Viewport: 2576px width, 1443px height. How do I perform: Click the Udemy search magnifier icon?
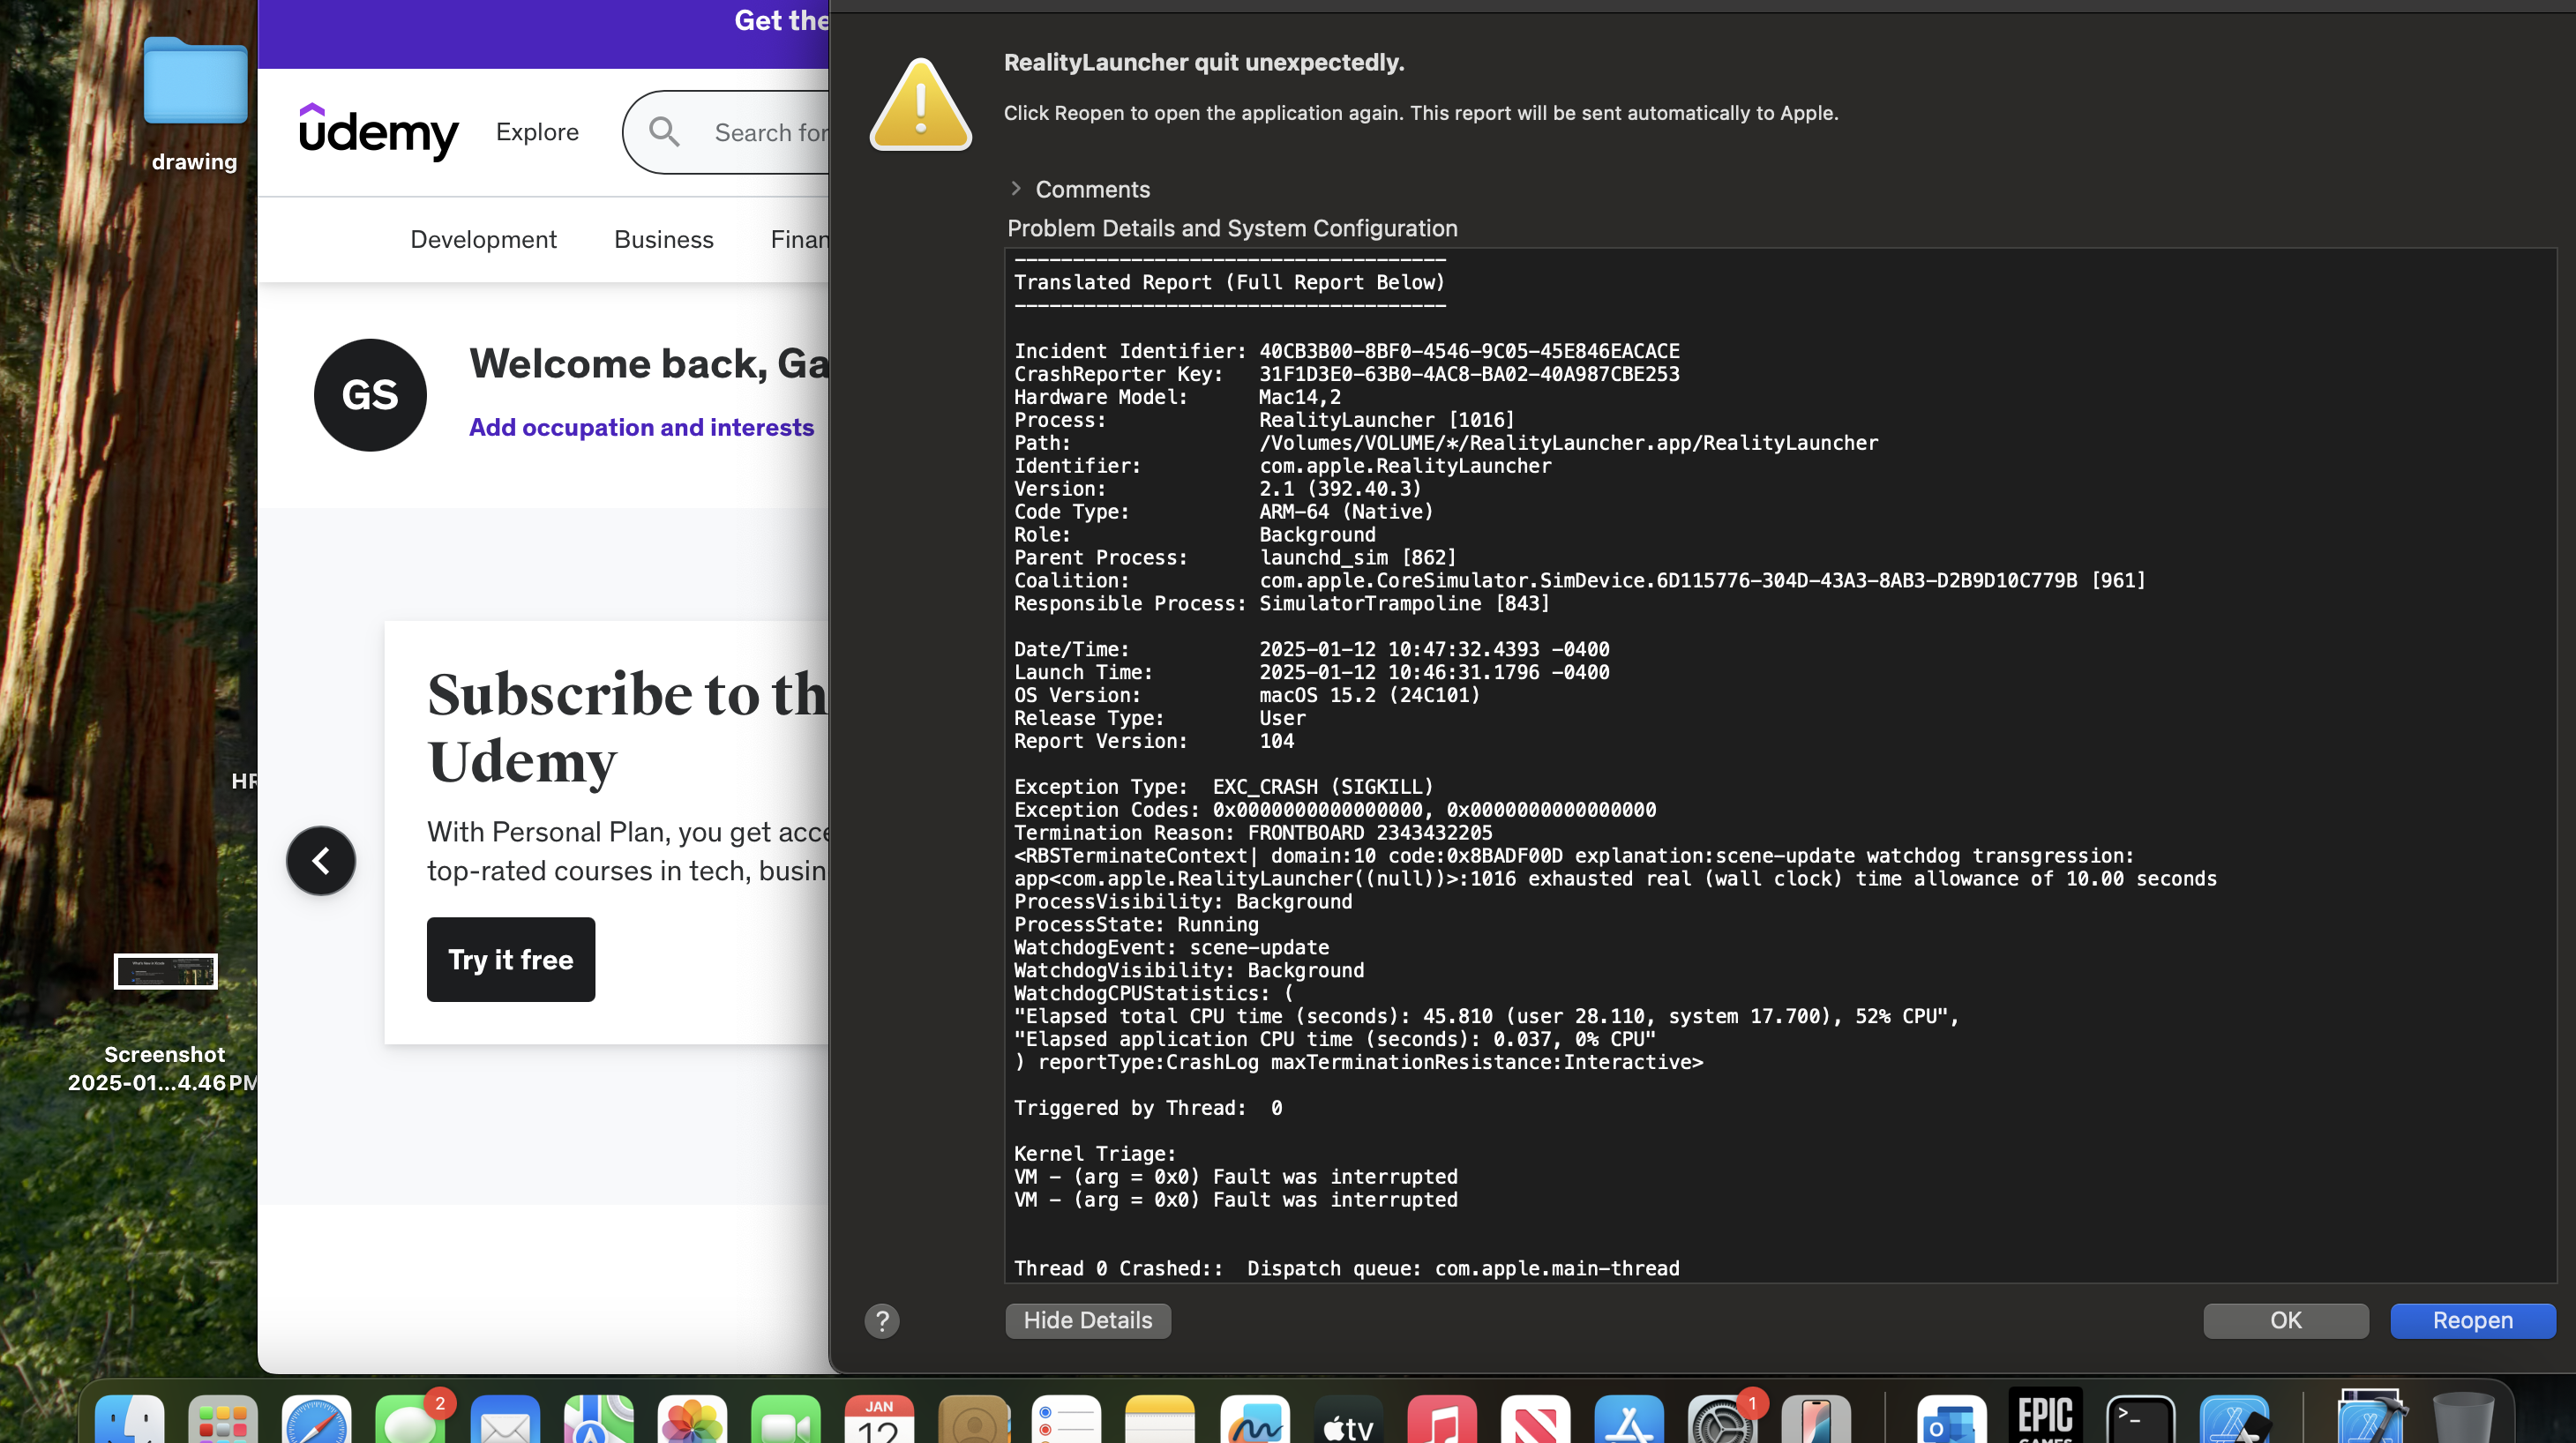point(664,131)
